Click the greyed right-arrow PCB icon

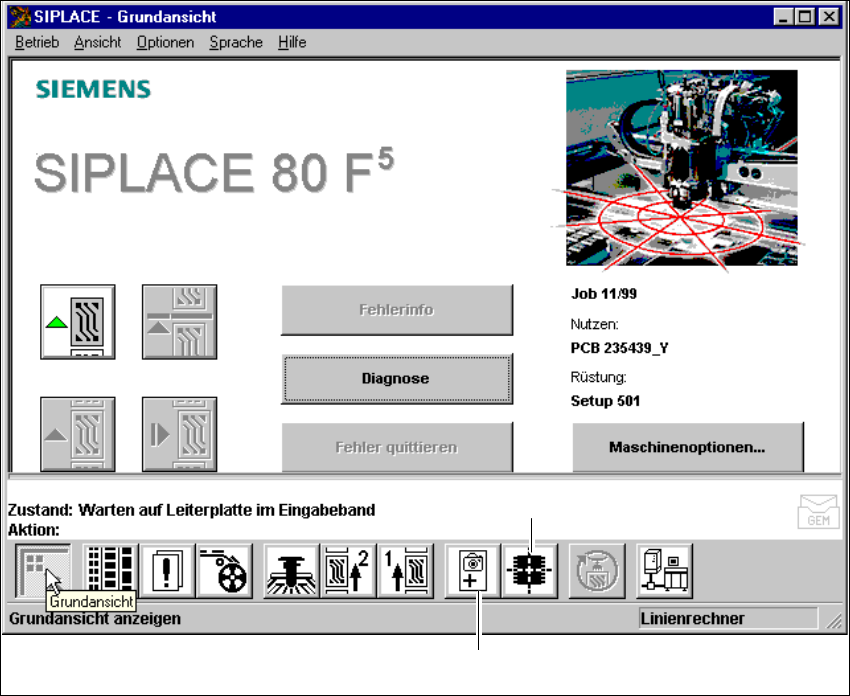(179, 434)
